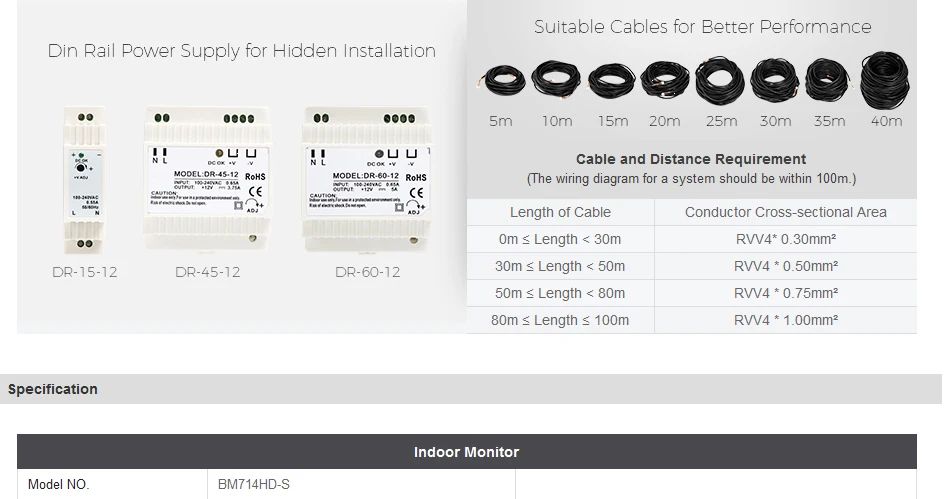The height and width of the screenshot is (499, 949).
Task: Click the RVV4 * 1.00mm² table cell
Action: (785, 320)
